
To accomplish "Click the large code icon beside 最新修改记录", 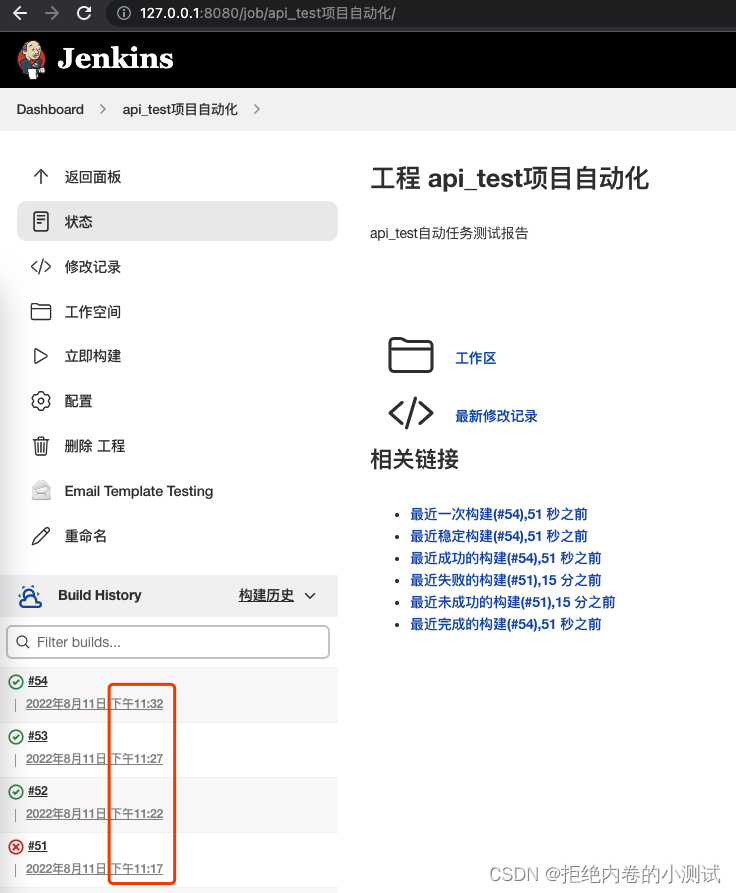I will click(411, 413).
